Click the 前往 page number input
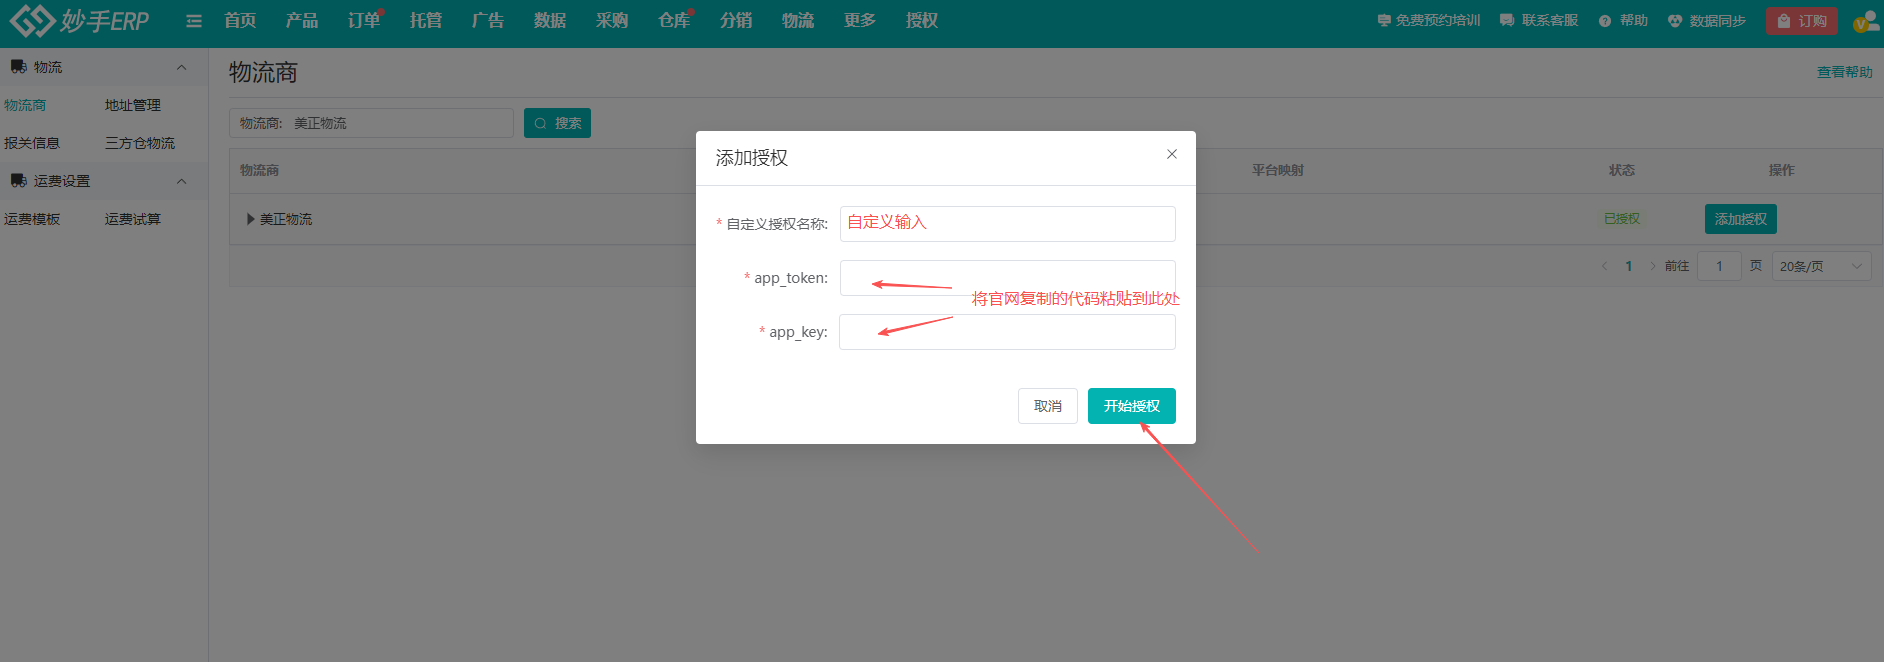The width and height of the screenshot is (1884, 662). (x=1720, y=266)
